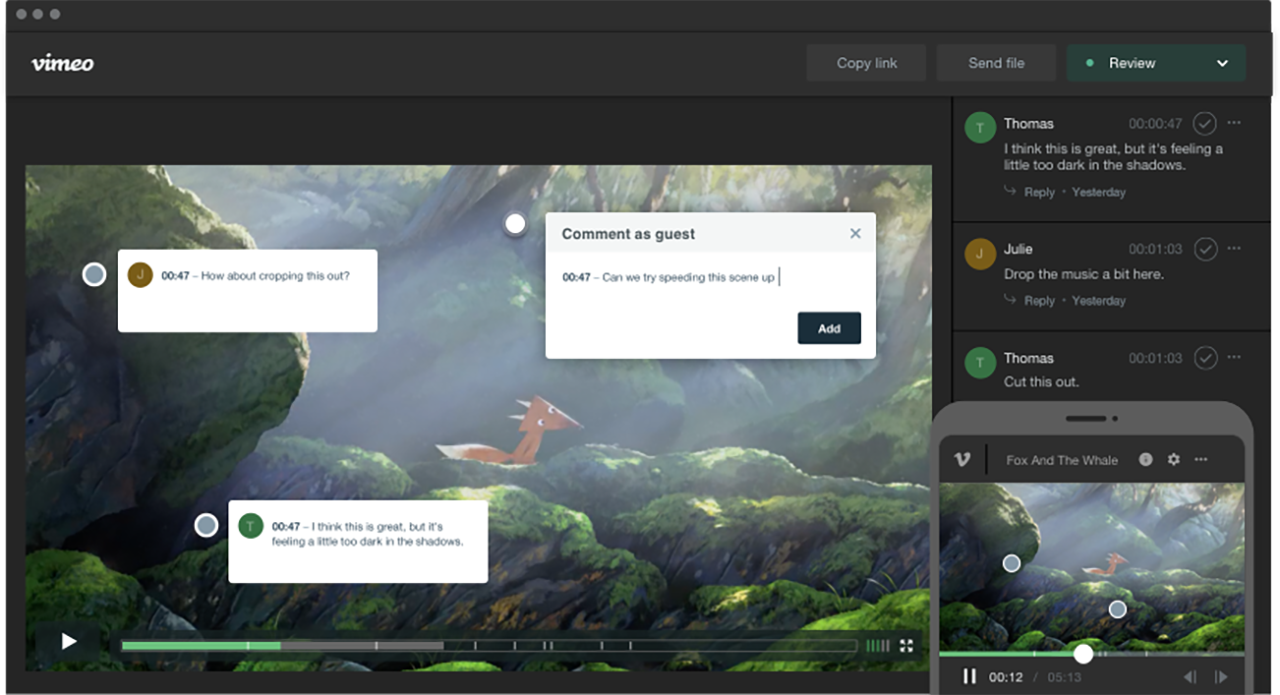Click the info icon in phone preview
This screenshot has width=1280, height=695.
point(1146,459)
